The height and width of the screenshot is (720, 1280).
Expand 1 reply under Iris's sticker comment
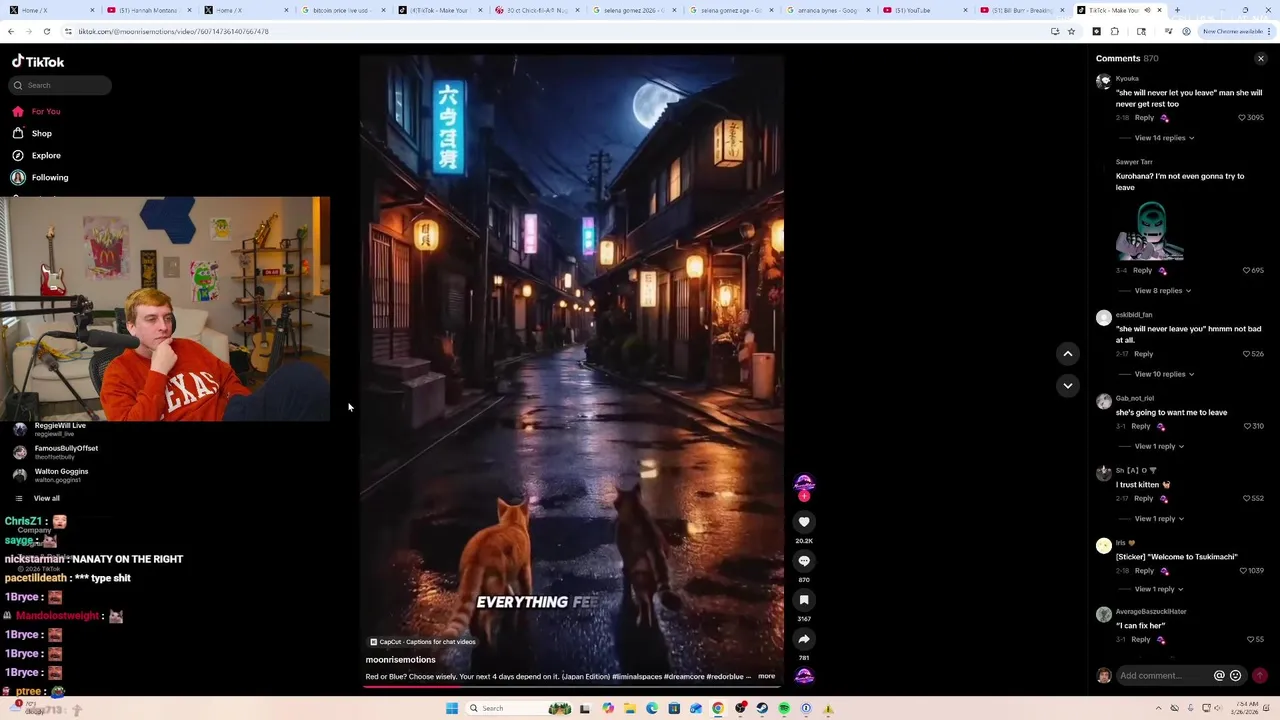point(1159,589)
